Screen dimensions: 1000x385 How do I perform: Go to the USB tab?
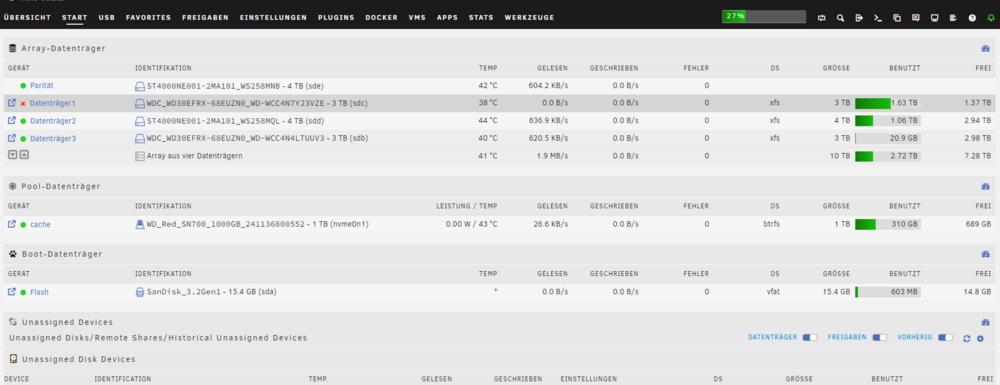(107, 18)
